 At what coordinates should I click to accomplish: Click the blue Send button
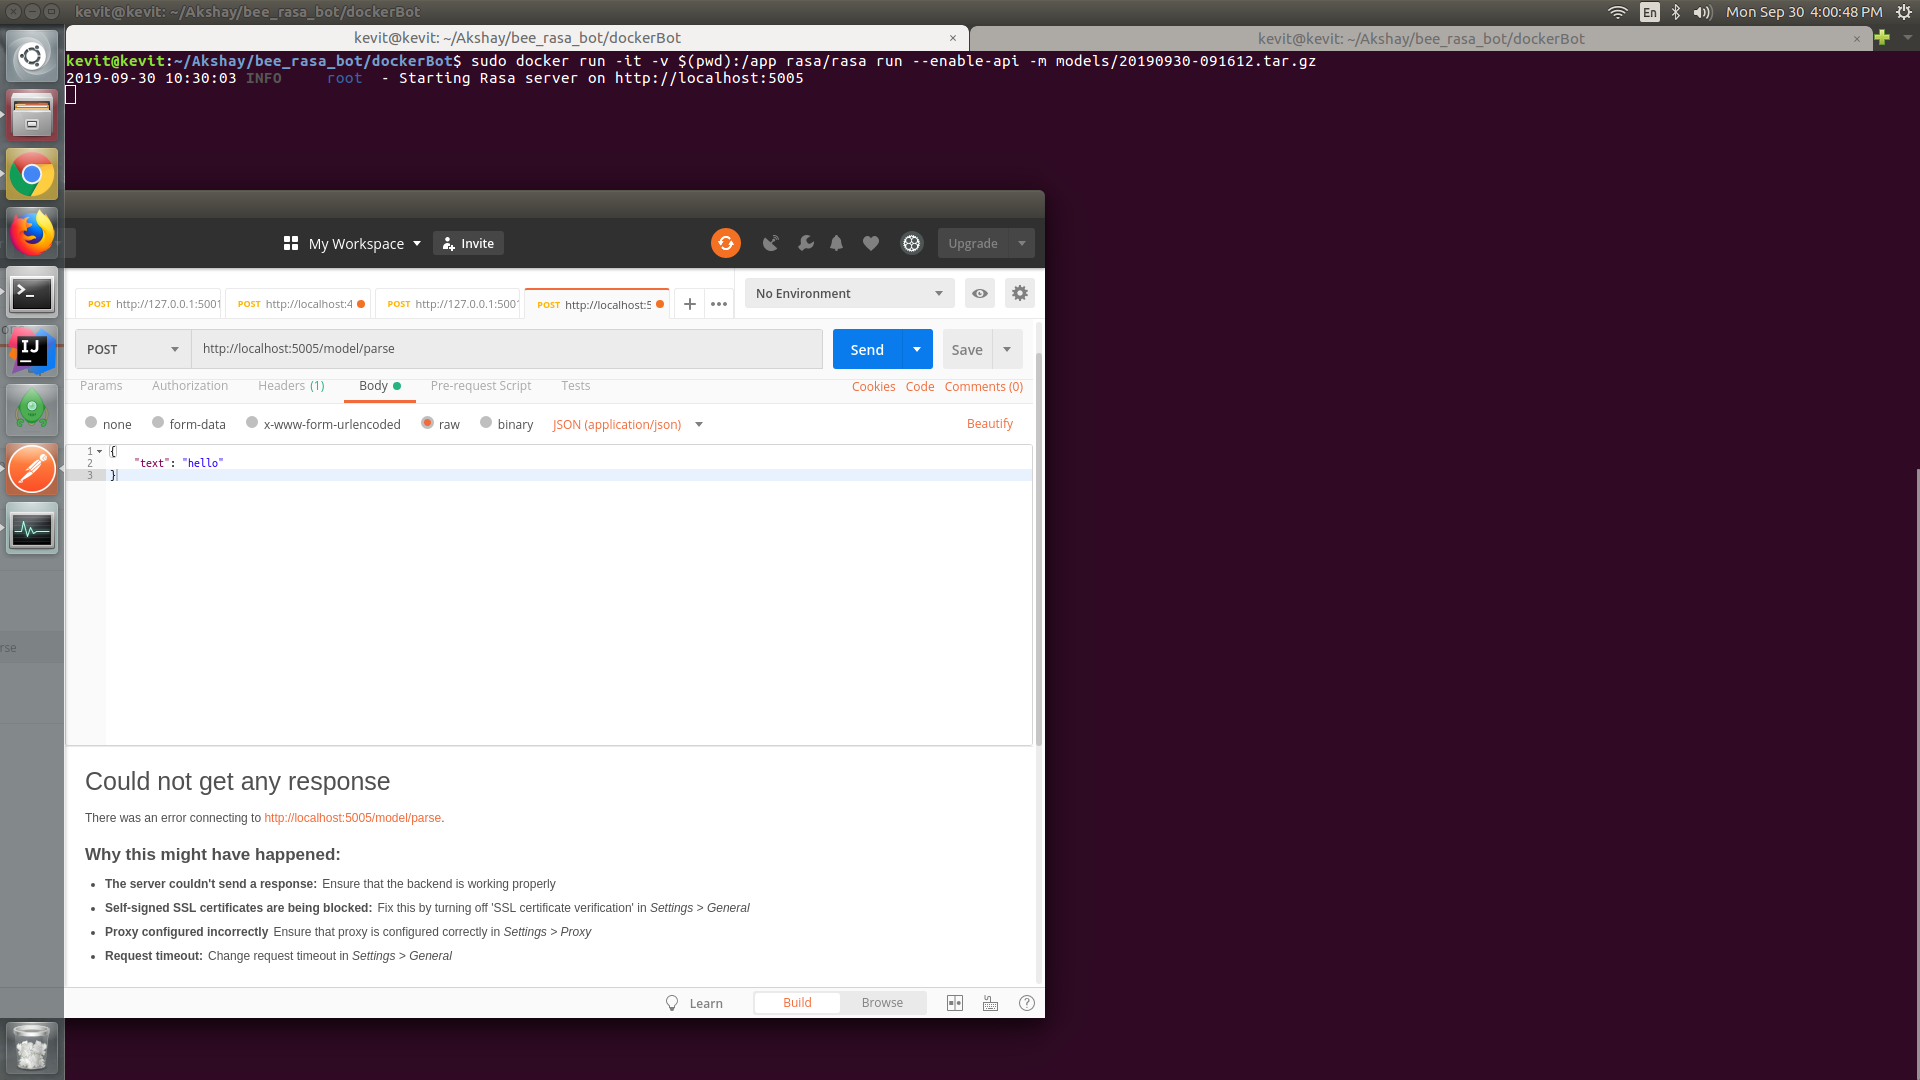coord(866,349)
